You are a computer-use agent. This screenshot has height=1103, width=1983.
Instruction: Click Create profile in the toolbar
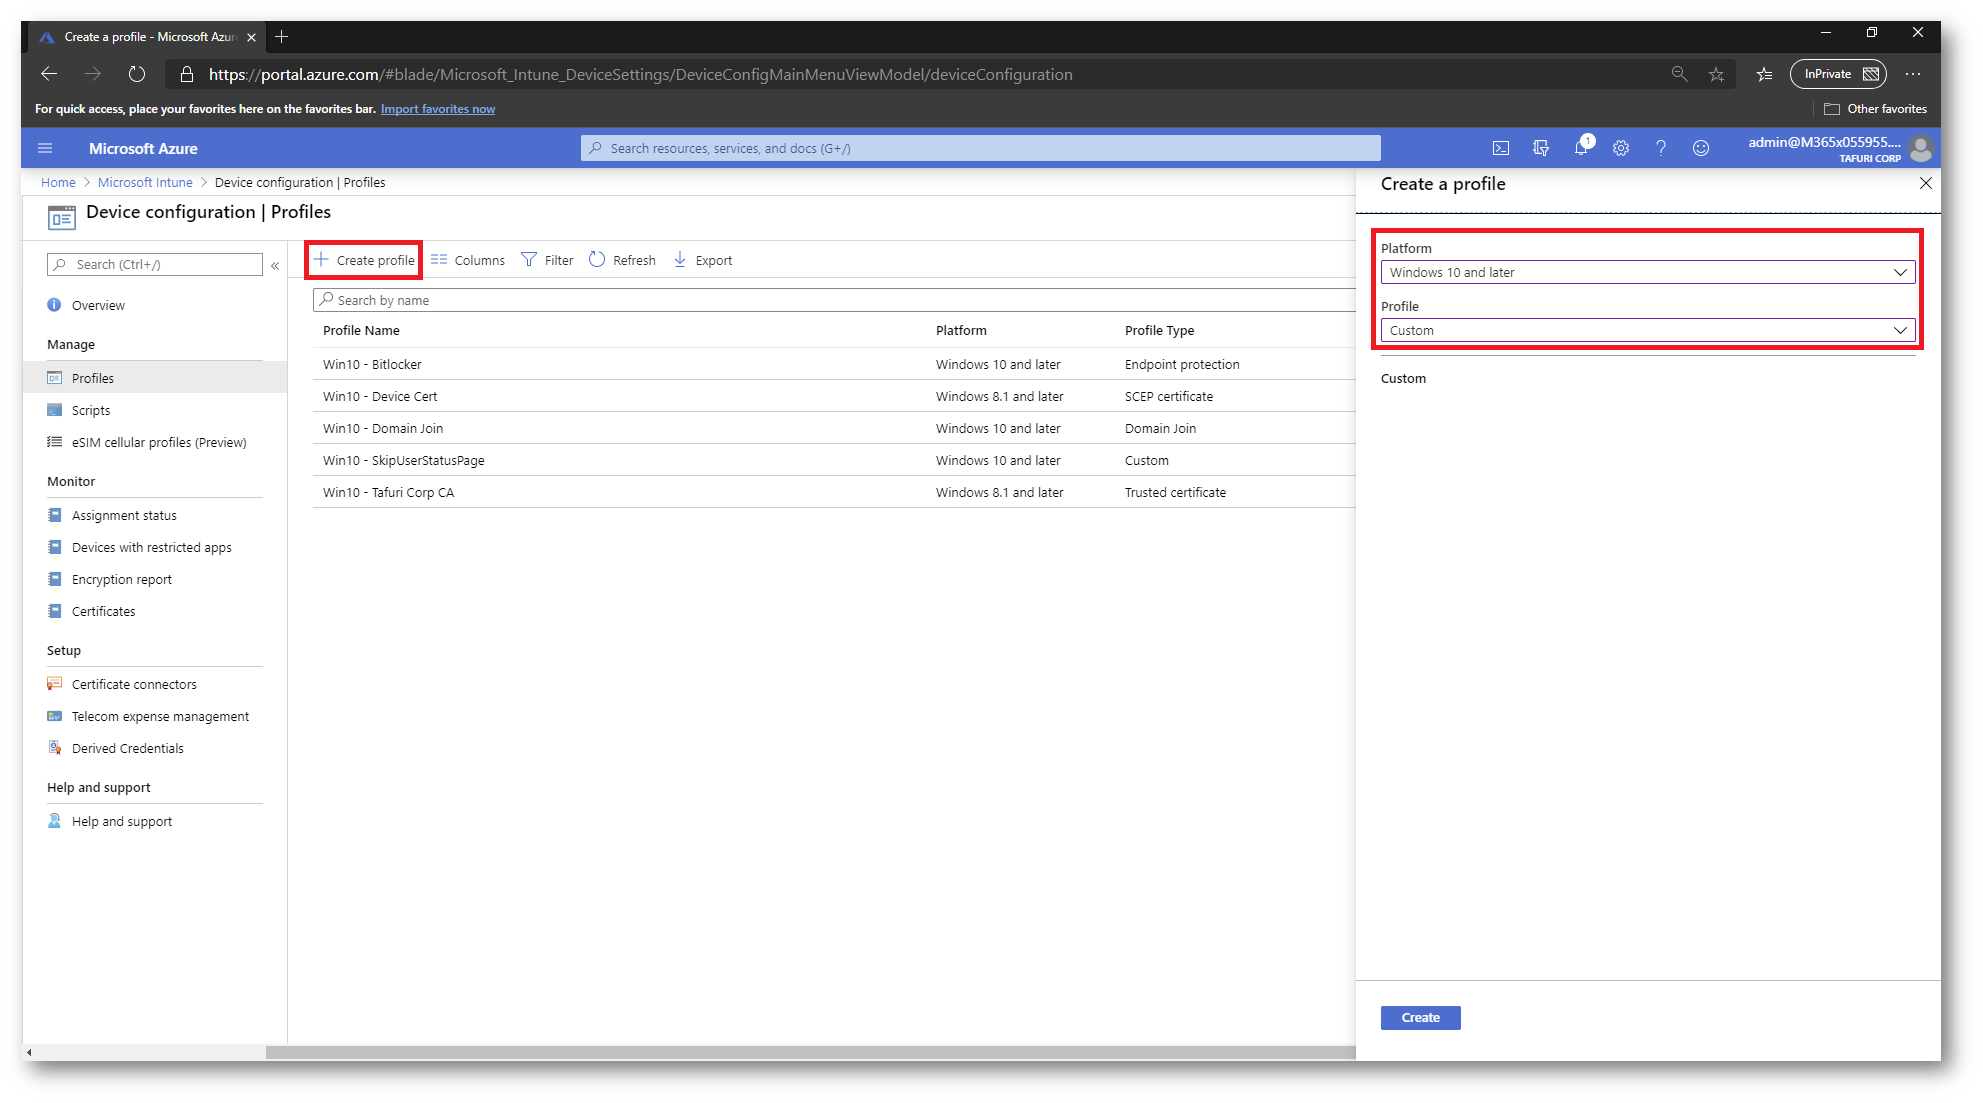tap(364, 260)
